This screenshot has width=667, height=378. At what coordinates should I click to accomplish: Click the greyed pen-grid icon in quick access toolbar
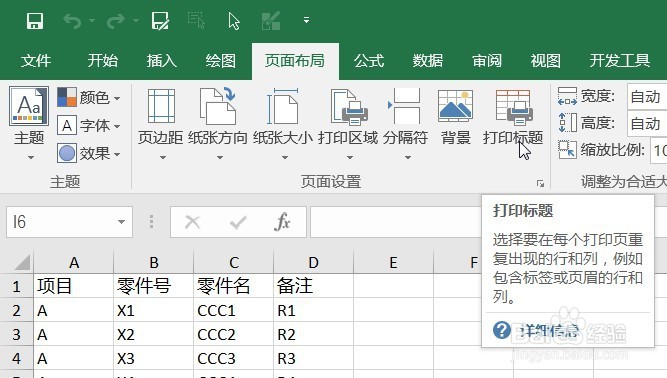point(271,20)
